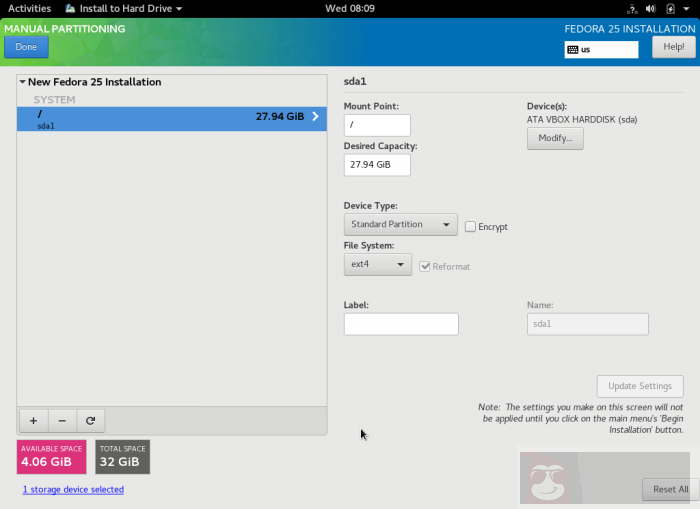
Task: Click the battery power icon in top bar
Action: pos(670,8)
